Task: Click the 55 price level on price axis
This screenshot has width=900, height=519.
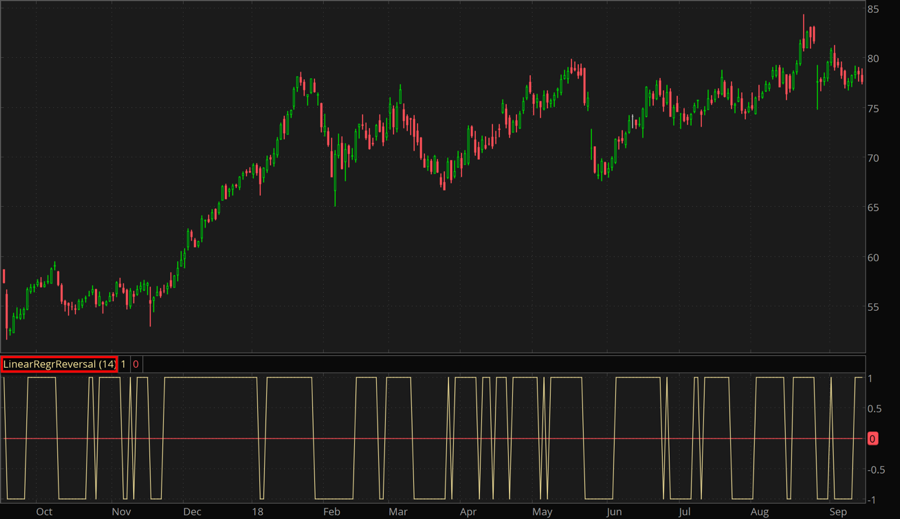Action: [x=873, y=307]
